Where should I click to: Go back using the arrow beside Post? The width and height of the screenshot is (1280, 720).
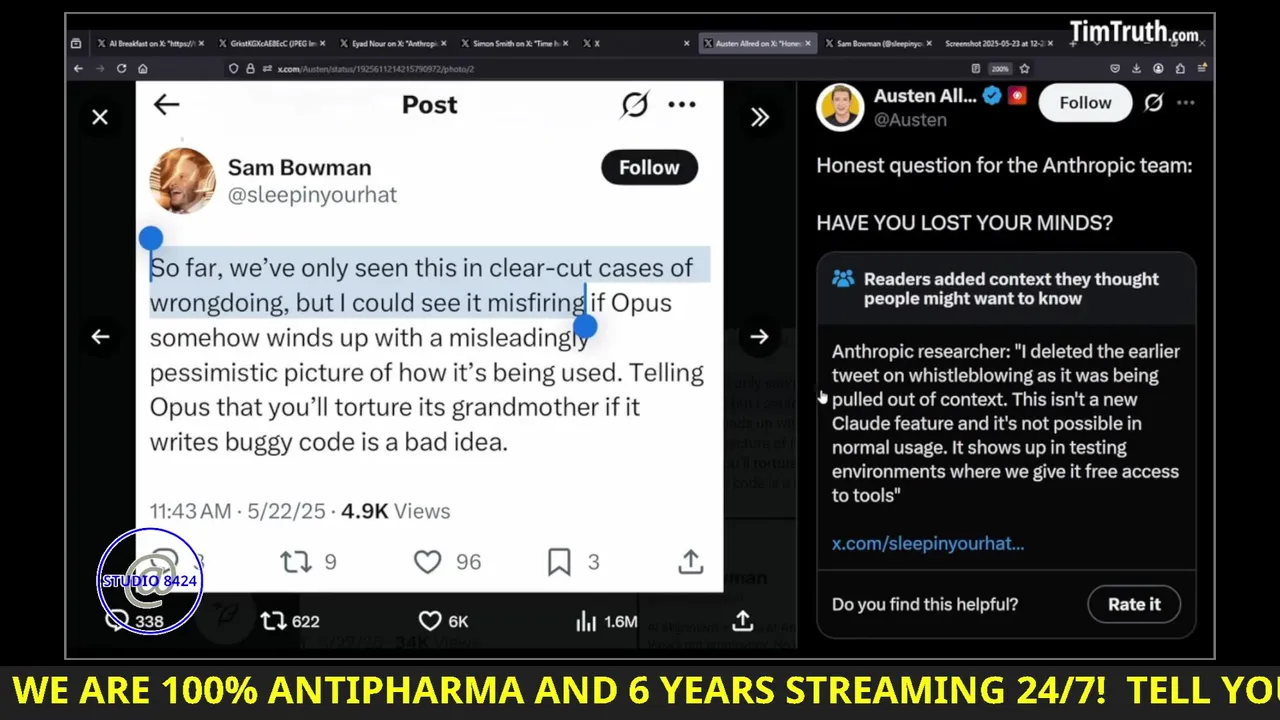pyautogui.click(x=166, y=105)
